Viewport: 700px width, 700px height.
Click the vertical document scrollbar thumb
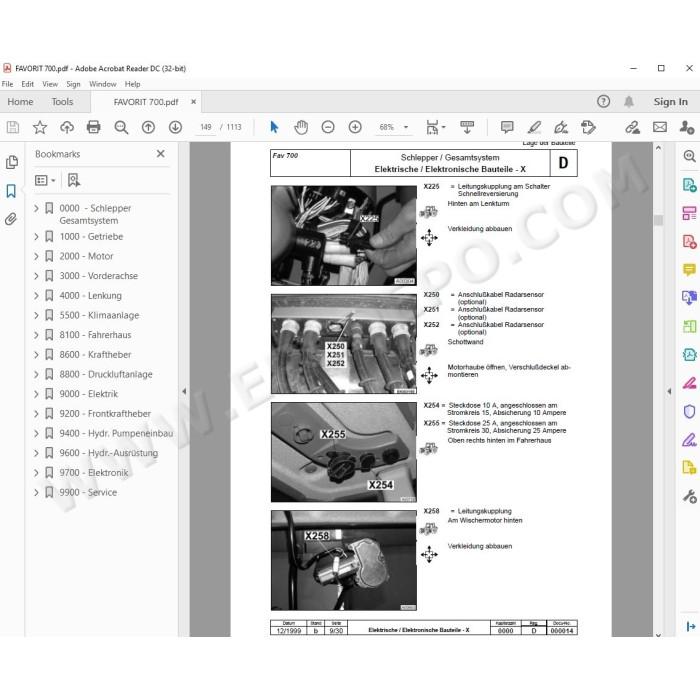(x=658, y=220)
